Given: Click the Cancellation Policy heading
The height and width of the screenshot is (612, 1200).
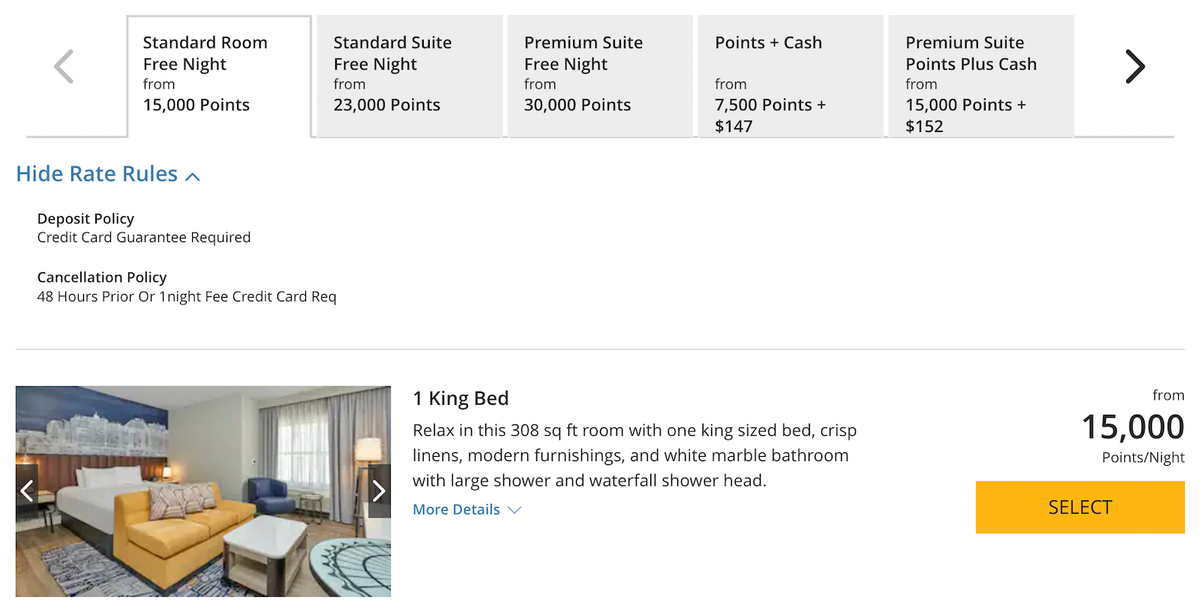Looking at the screenshot, I should 101,277.
